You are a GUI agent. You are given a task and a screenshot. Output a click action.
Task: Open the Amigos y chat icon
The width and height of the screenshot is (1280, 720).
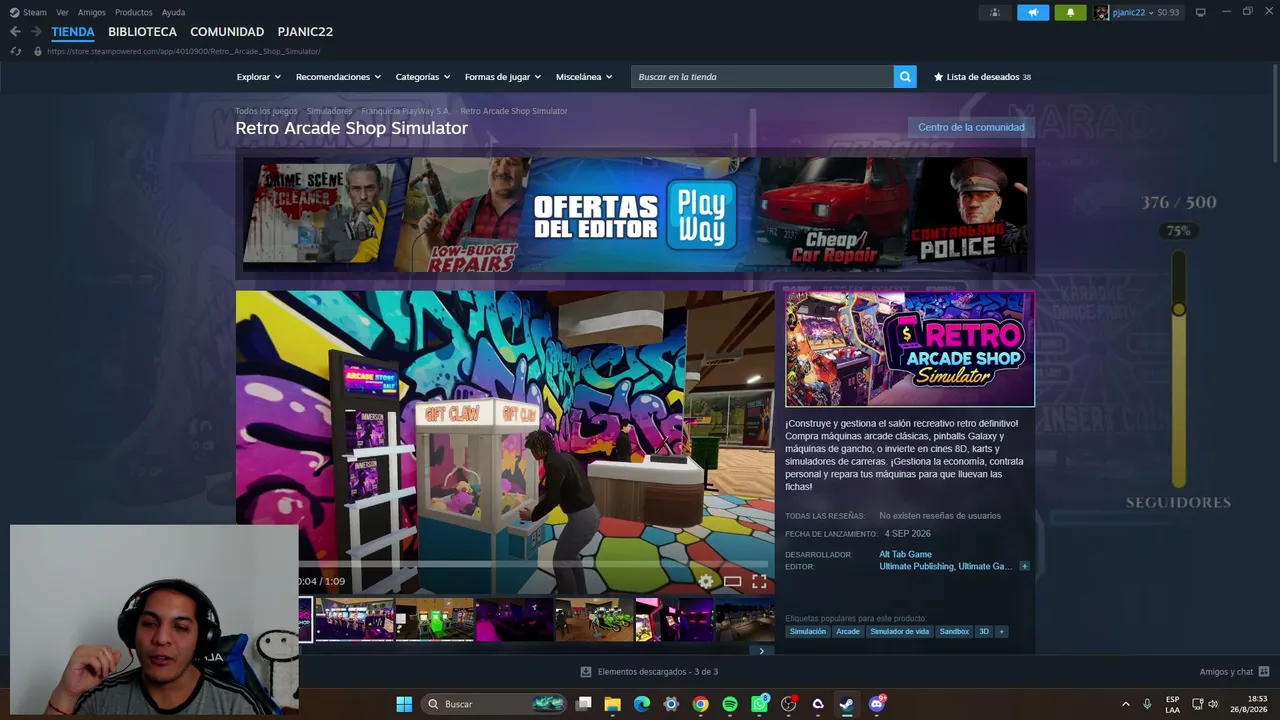pos(1264,672)
